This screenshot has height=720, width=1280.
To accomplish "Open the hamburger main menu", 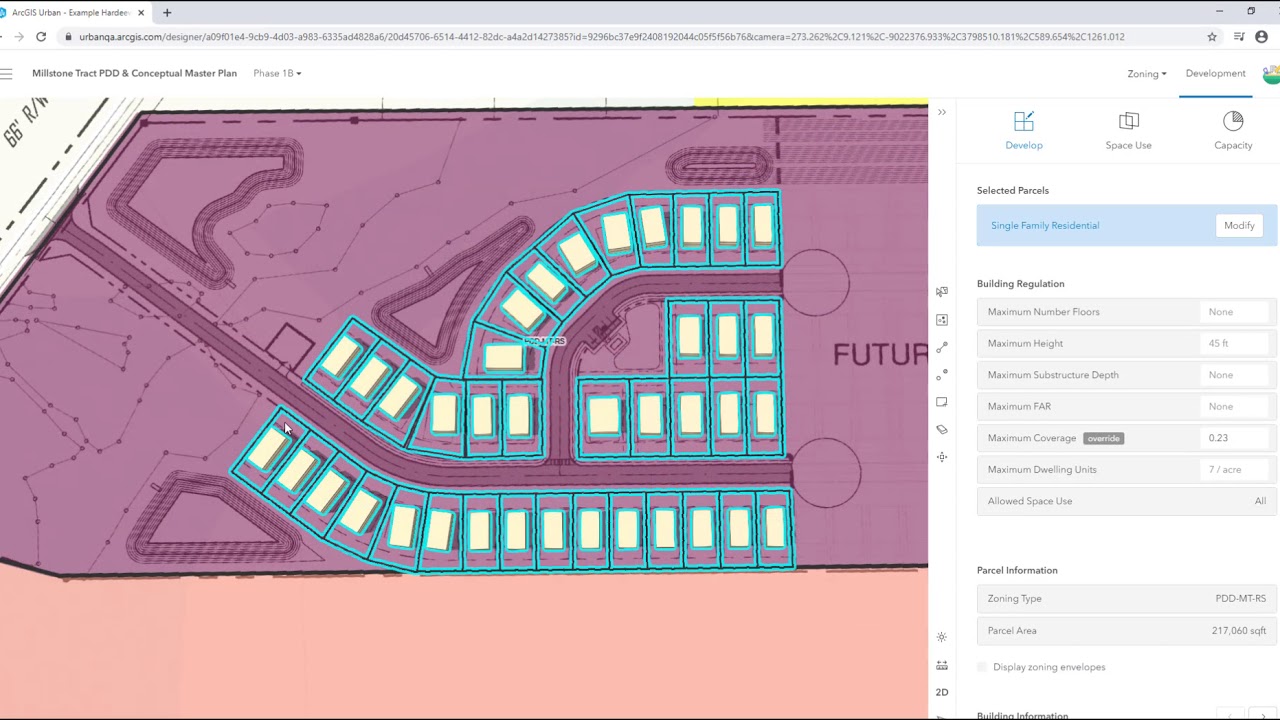I will [6, 73].
